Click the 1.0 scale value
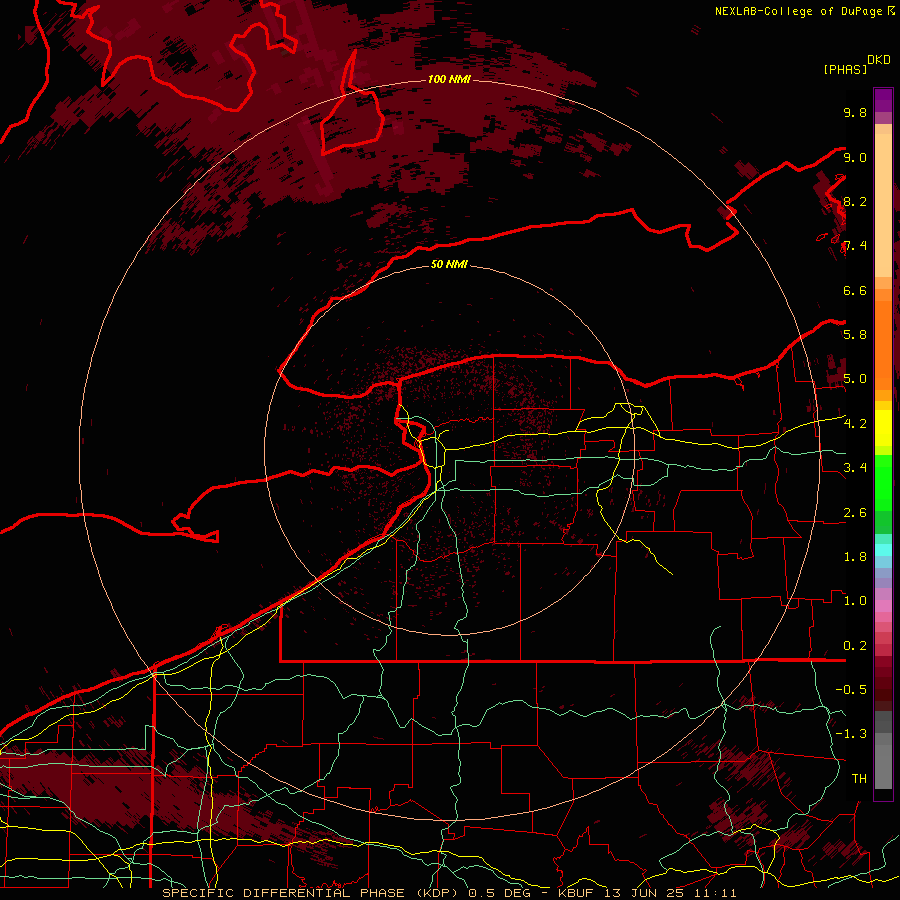Image resolution: width=900 pixels, height=900 pixels. [x=855, y=600]
